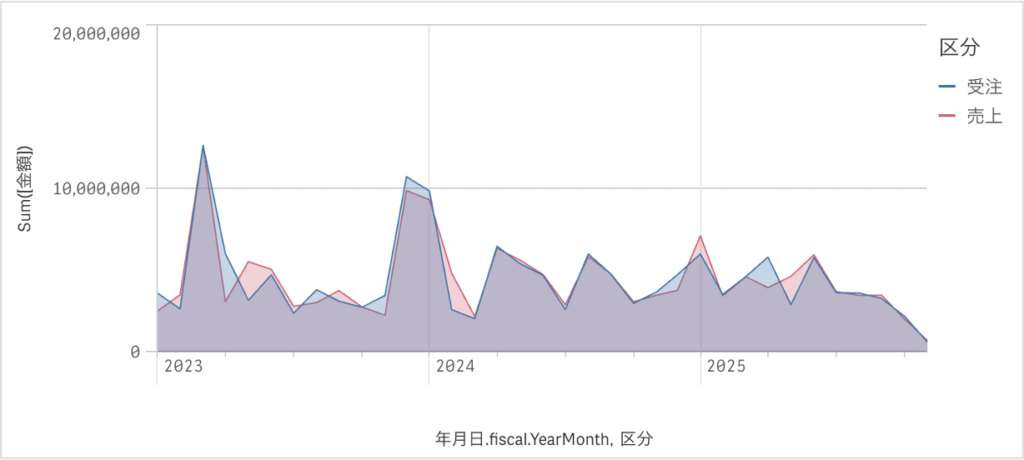Select the 10,000,000 y-axis tick label
Viewport: 1024px width, 460px height.
tap(95, 188)
